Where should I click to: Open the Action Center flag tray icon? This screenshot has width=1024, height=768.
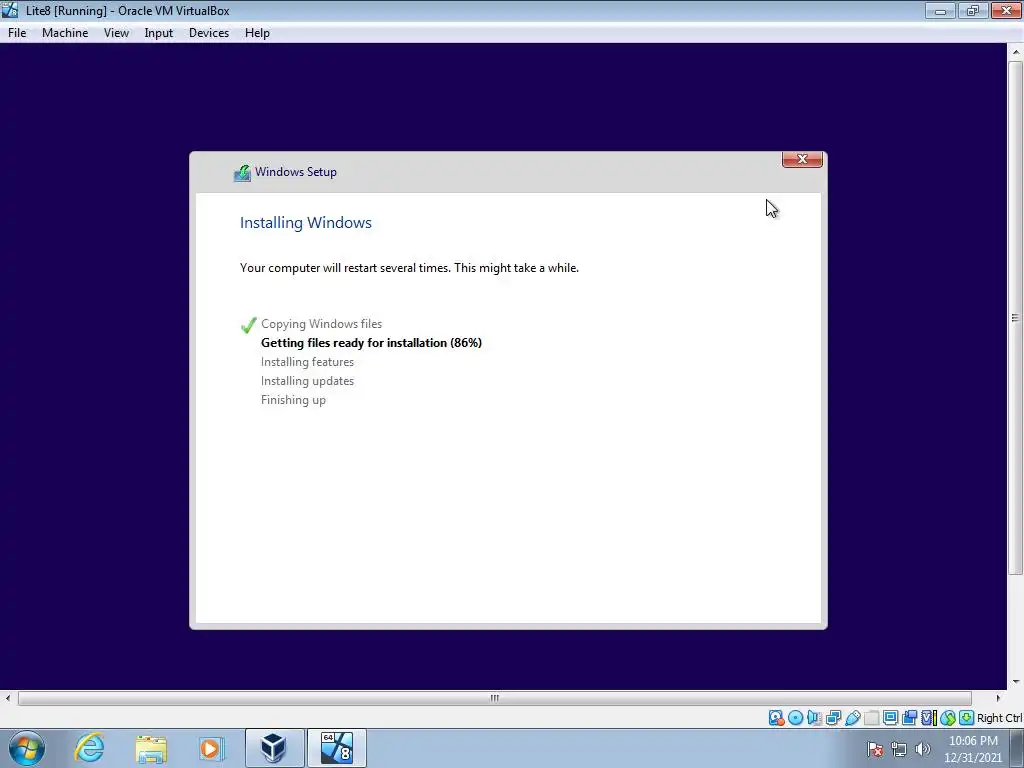click(x=875, y=749)
